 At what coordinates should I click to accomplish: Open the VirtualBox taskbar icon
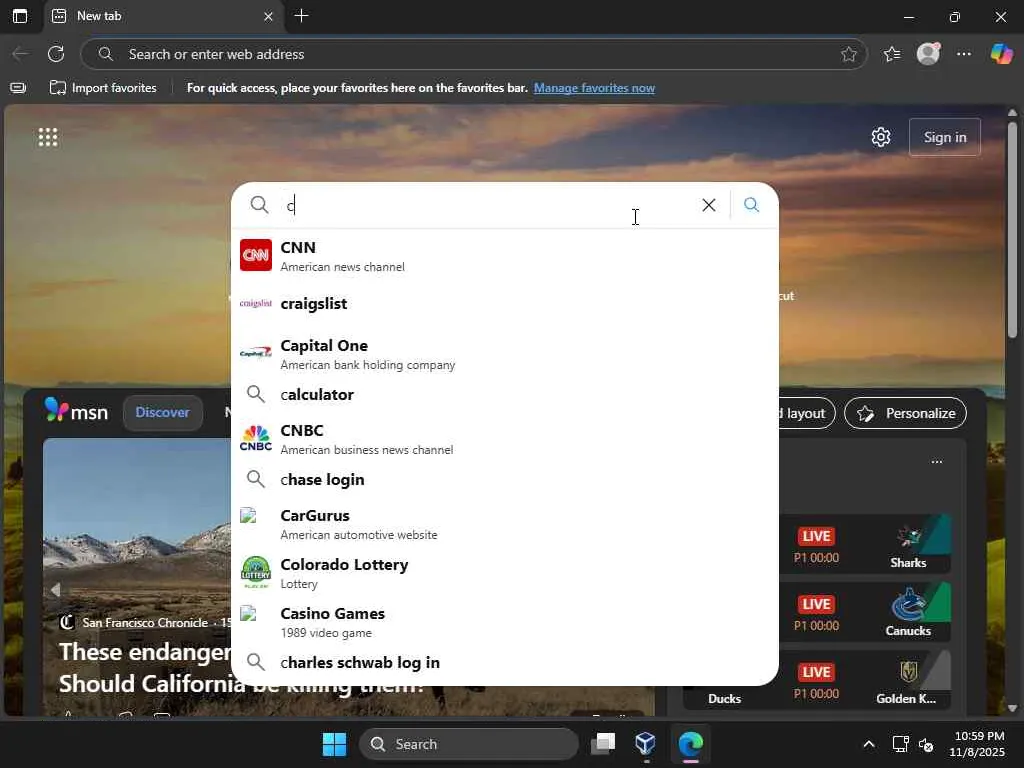pyautogui.click(x=645, y=744)
